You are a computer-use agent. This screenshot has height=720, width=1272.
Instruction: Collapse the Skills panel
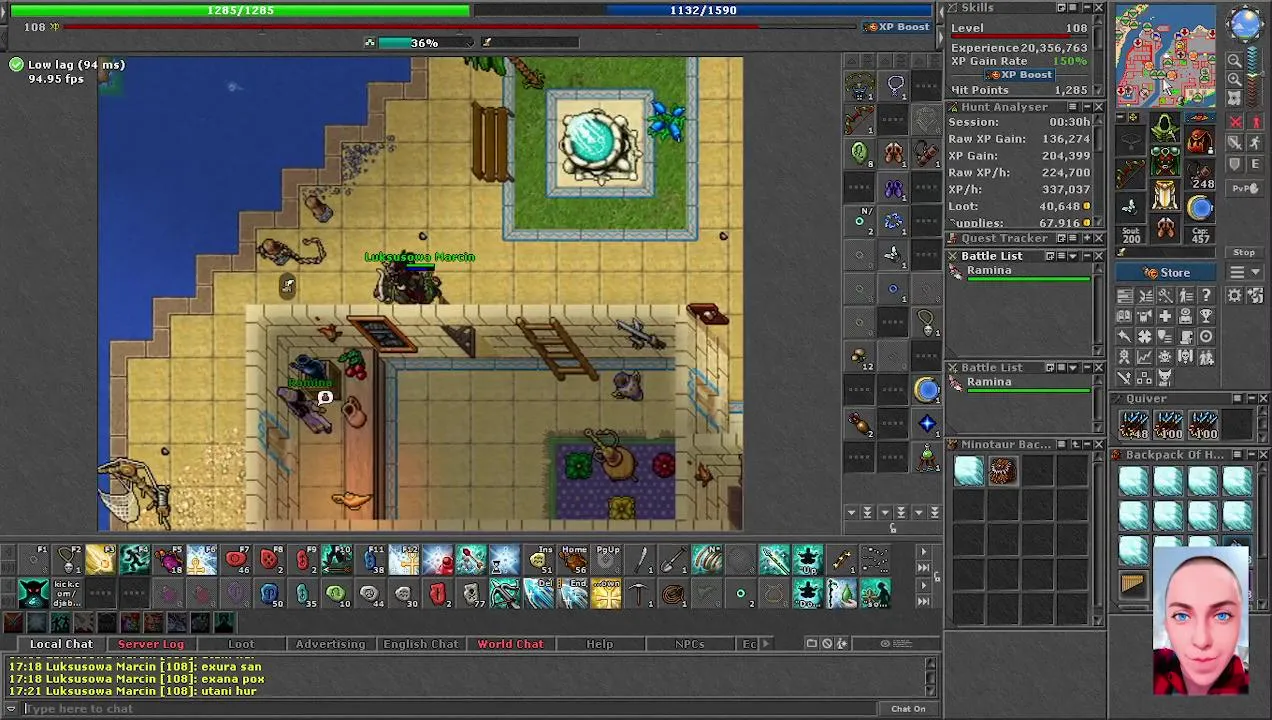point(1085,8)
